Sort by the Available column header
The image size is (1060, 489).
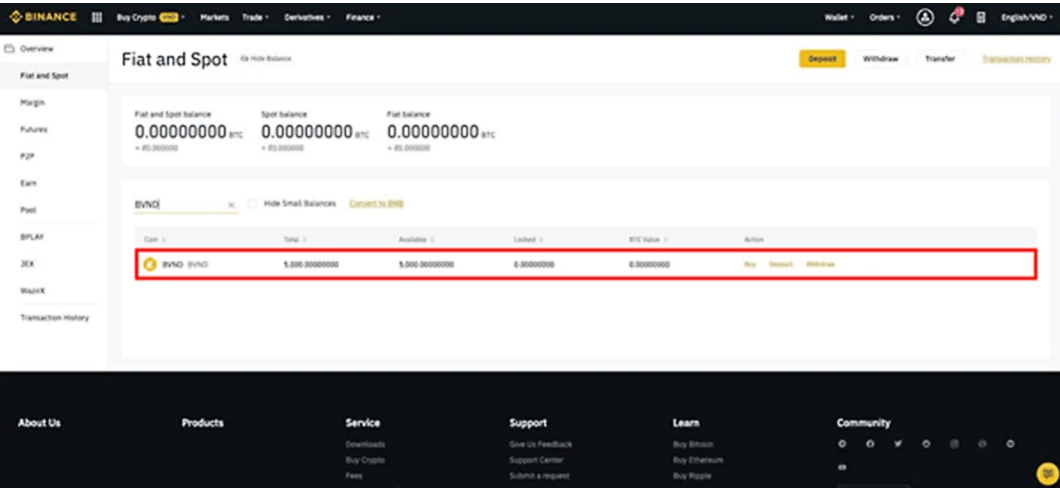point(416,240)
